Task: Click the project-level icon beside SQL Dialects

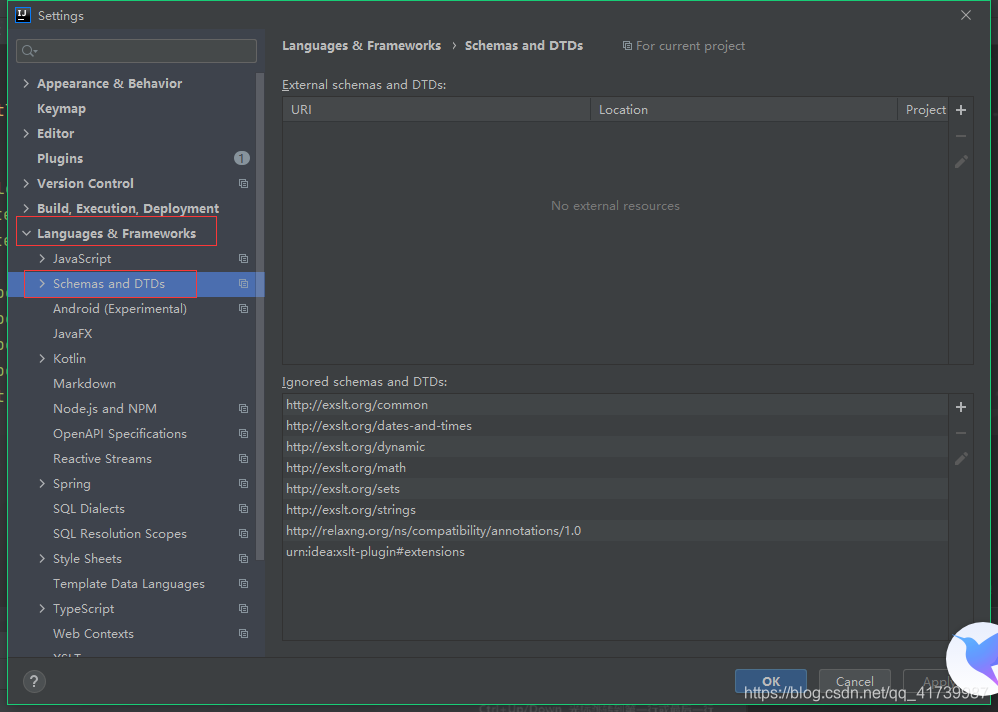Action: [x=243, y=508]
